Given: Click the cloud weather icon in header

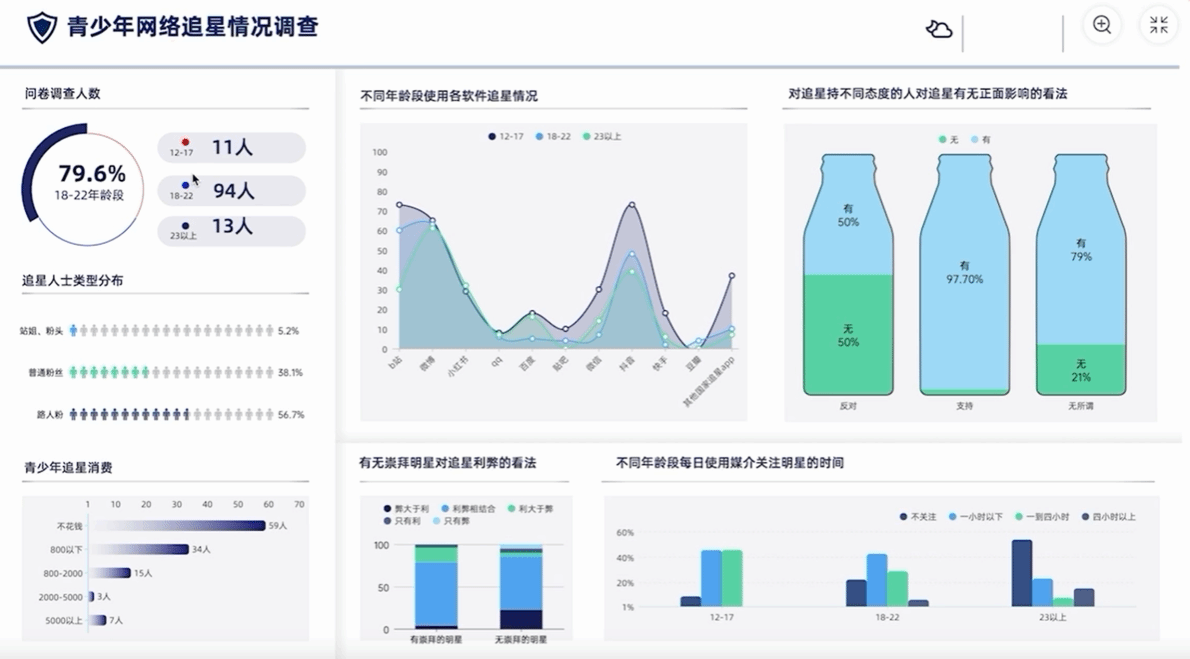Looking at the screenshot, I should tap(938, 29).
